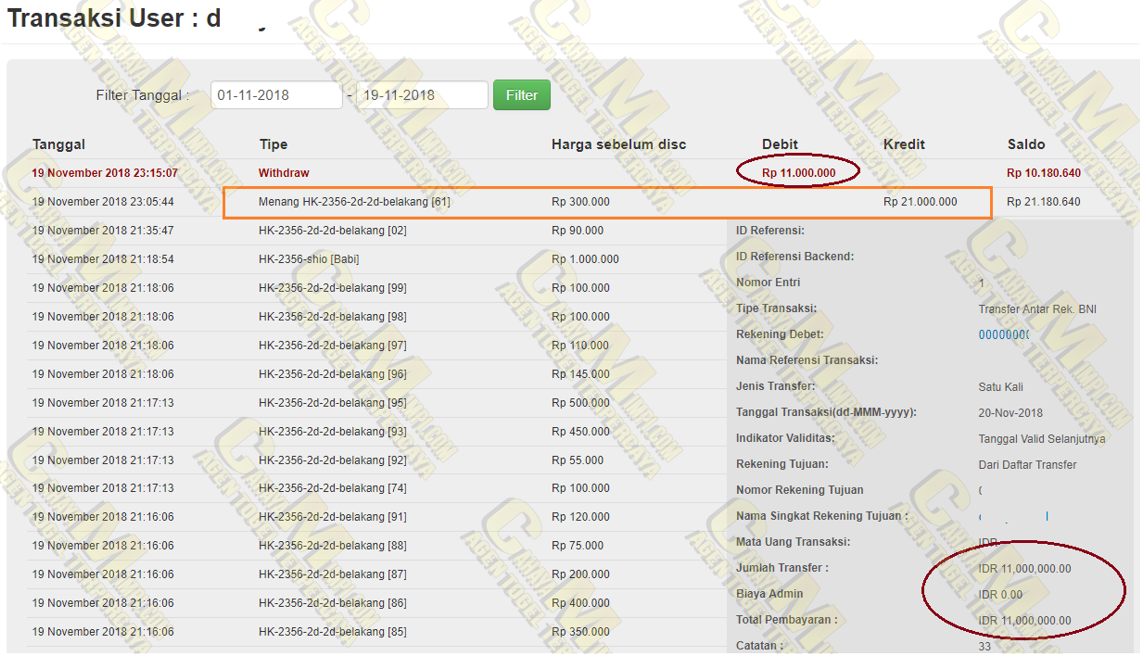Click the Rp 21.000.000 credit amount
The image size is (1140, 654).
(x=920, y=202)
